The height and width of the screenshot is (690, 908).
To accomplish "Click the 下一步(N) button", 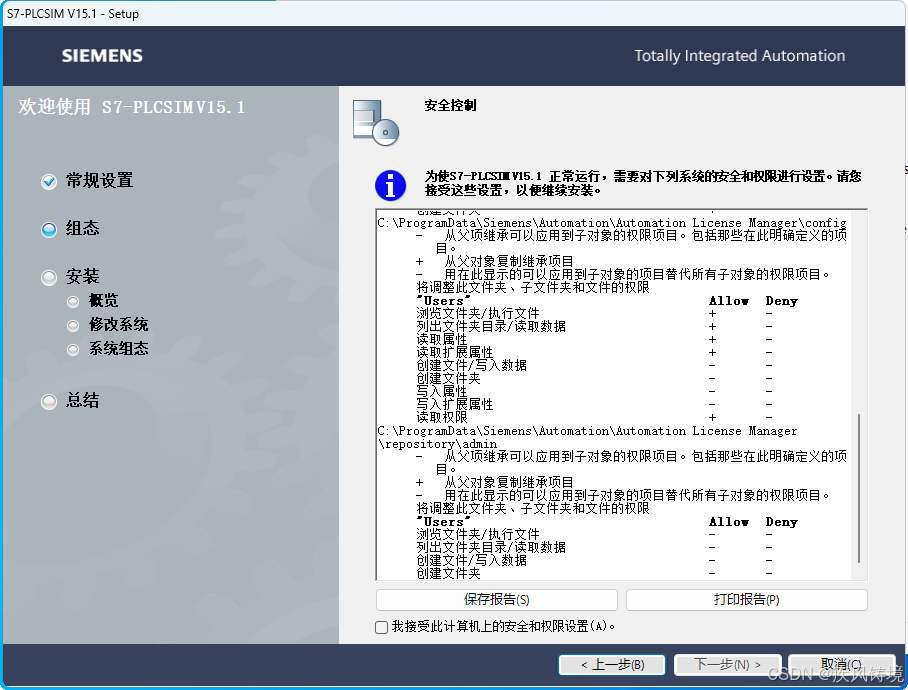I will pos(728,665).
